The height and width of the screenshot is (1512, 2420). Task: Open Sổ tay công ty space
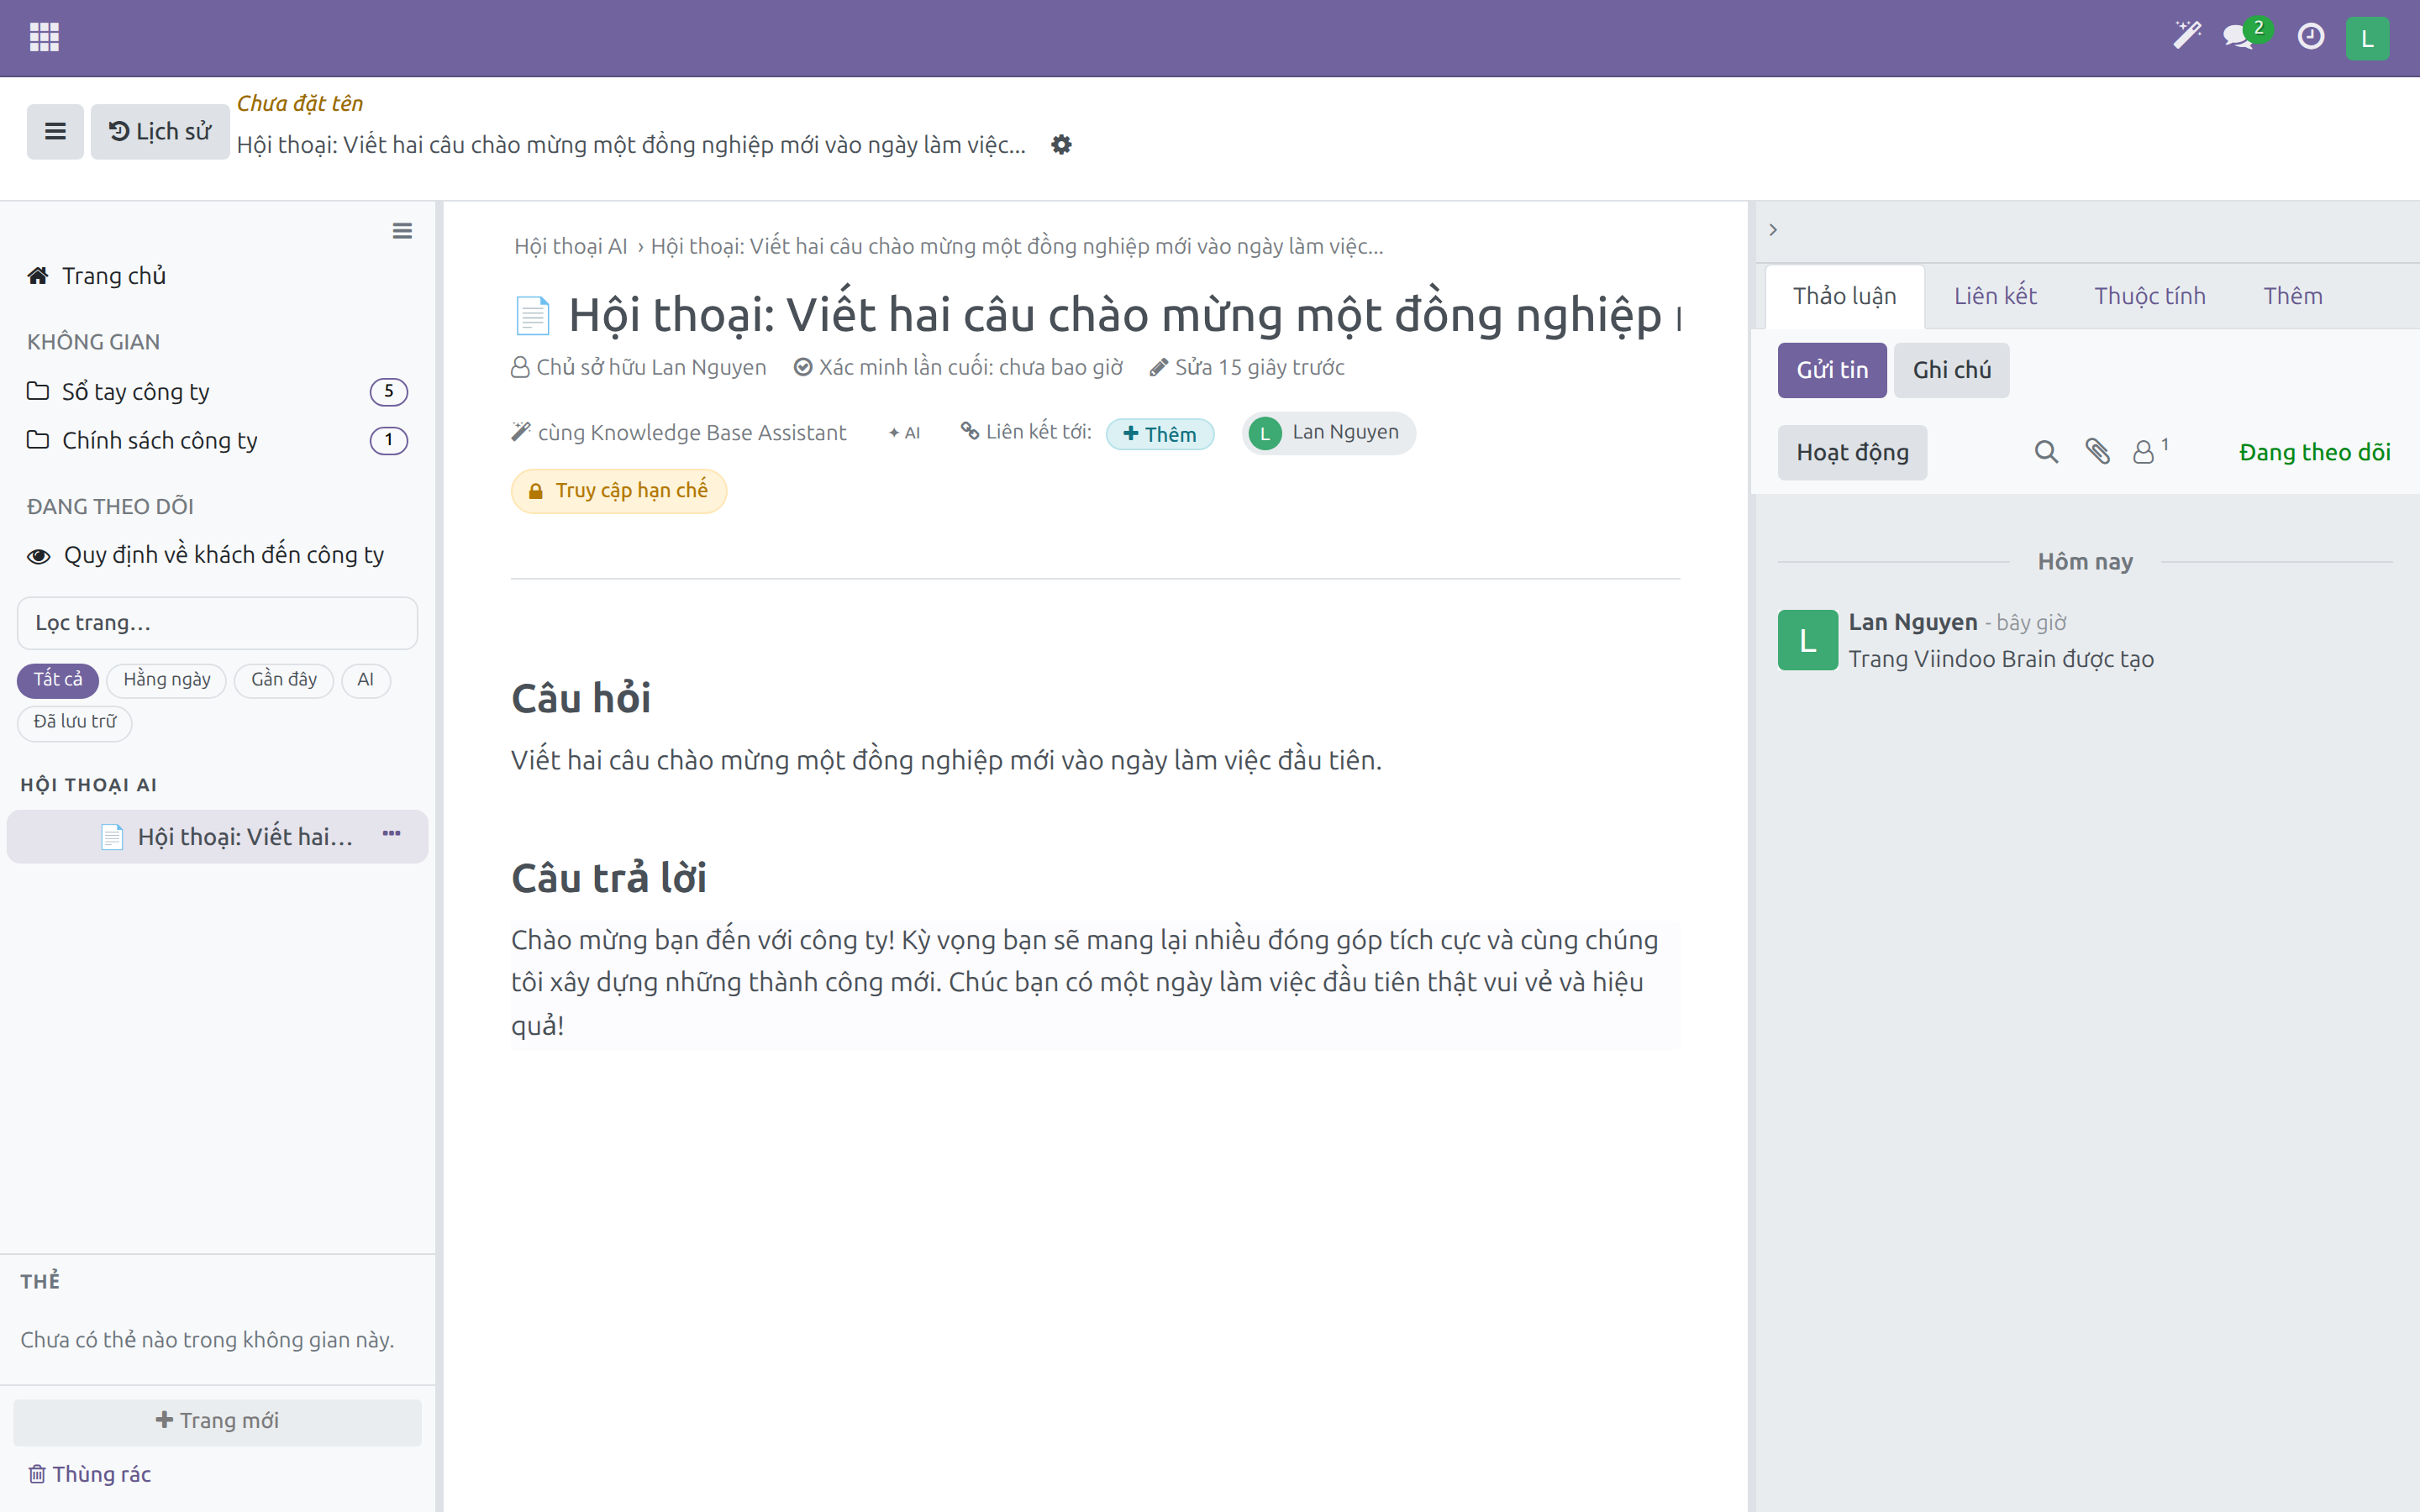[217, 392]
